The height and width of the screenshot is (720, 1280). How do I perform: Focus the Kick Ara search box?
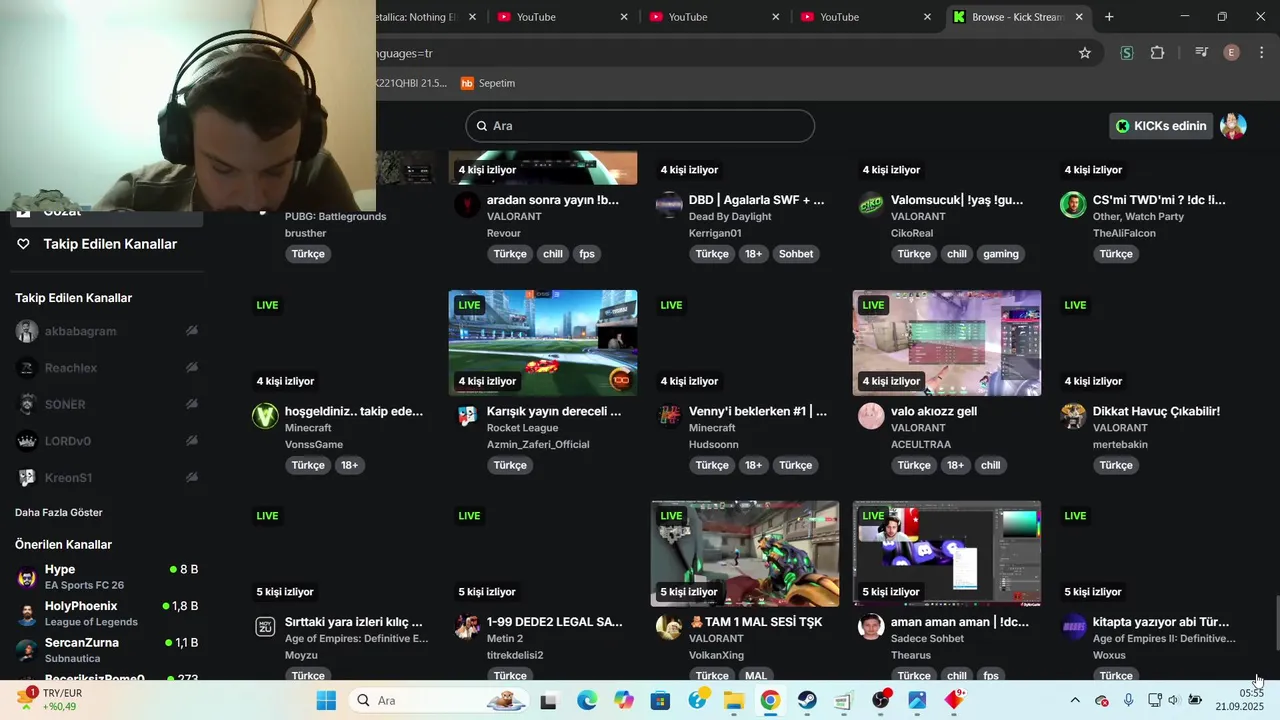pyautogui.click(x=640, y=126)
